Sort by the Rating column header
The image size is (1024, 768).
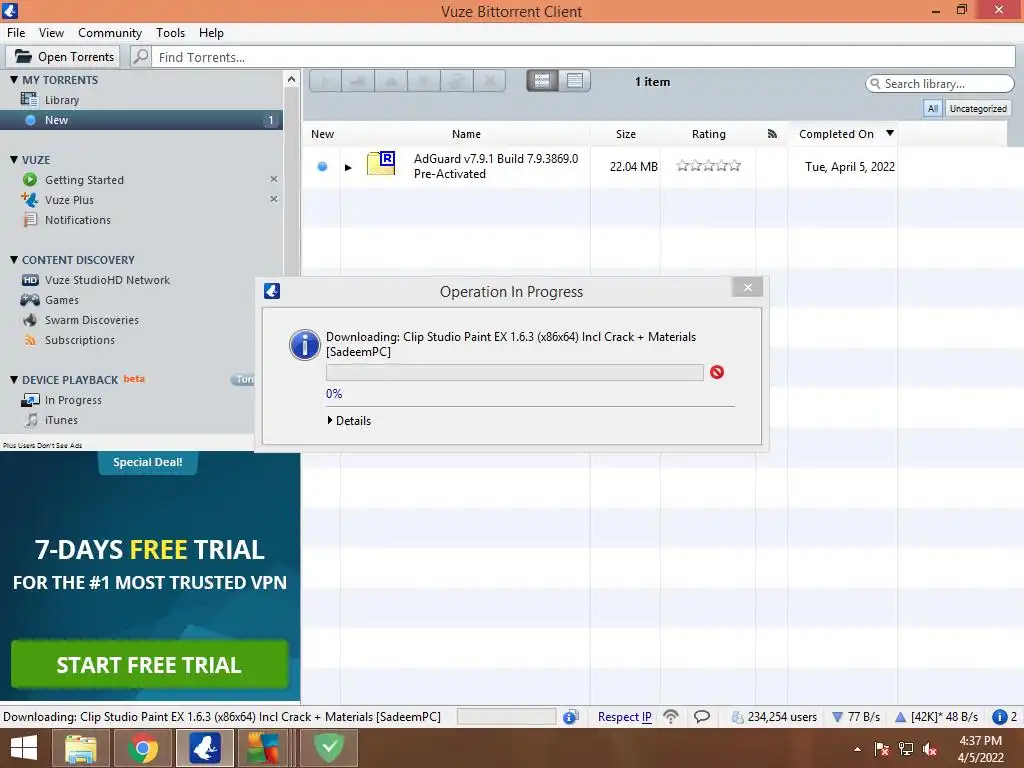tap(709, 134)
